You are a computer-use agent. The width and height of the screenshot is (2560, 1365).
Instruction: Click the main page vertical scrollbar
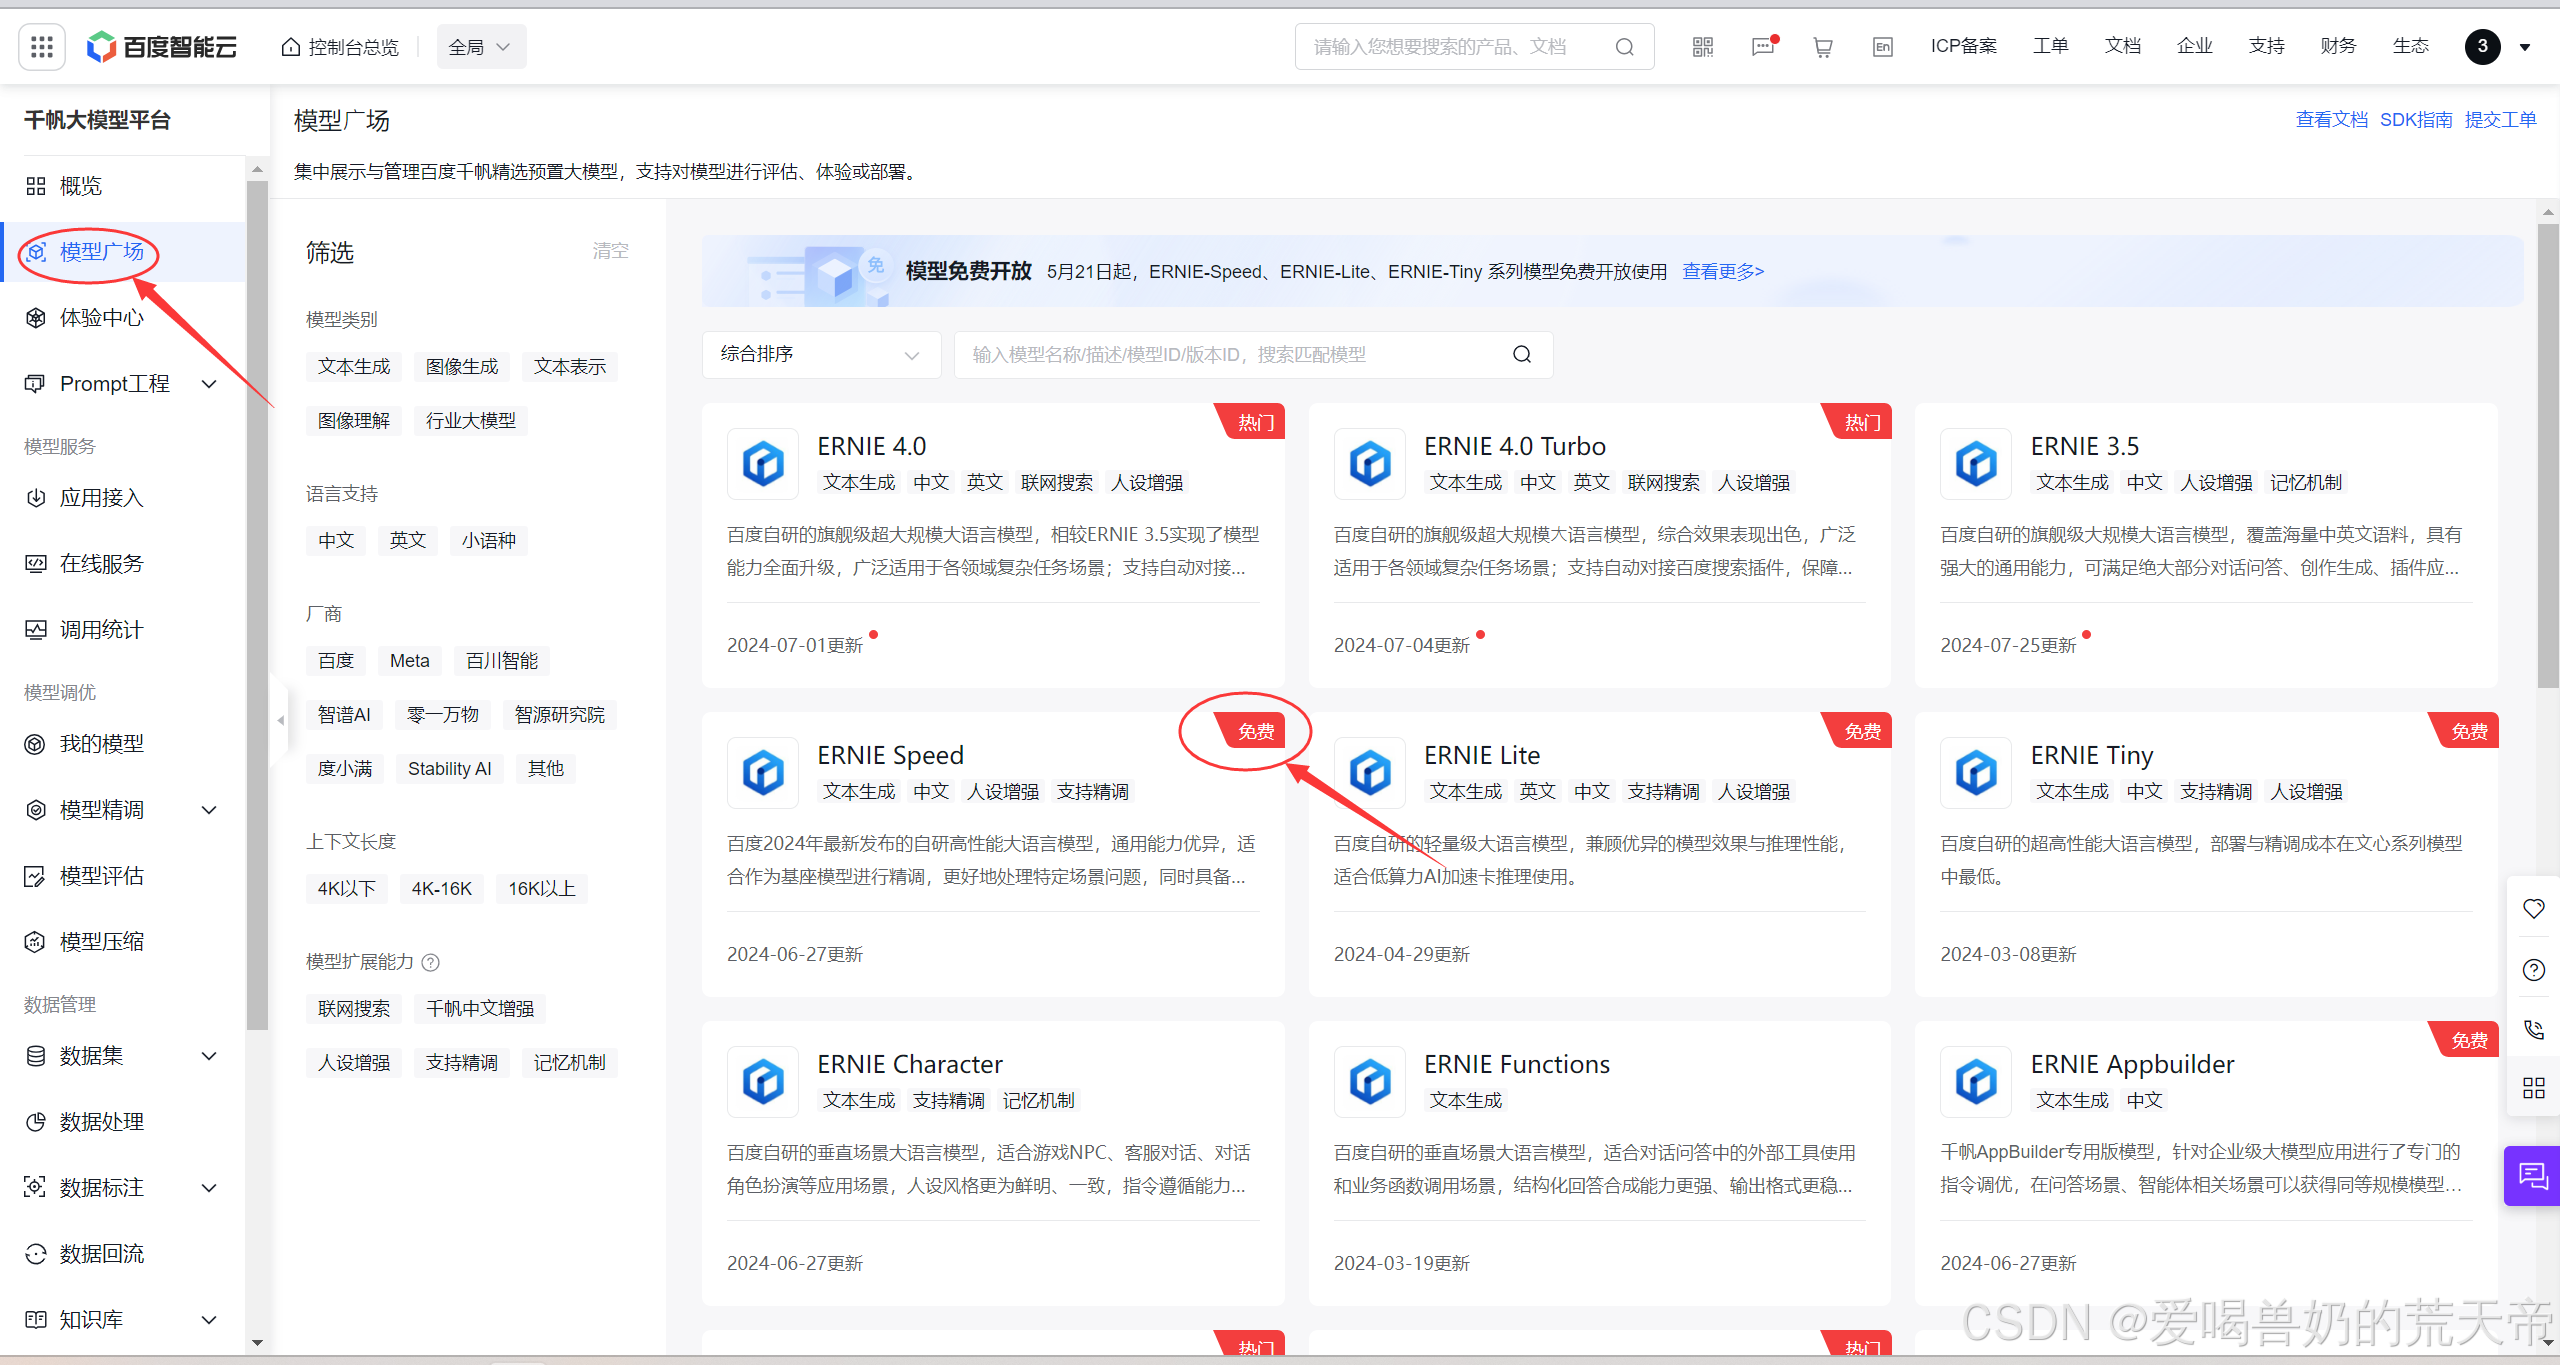(2548, 455)
